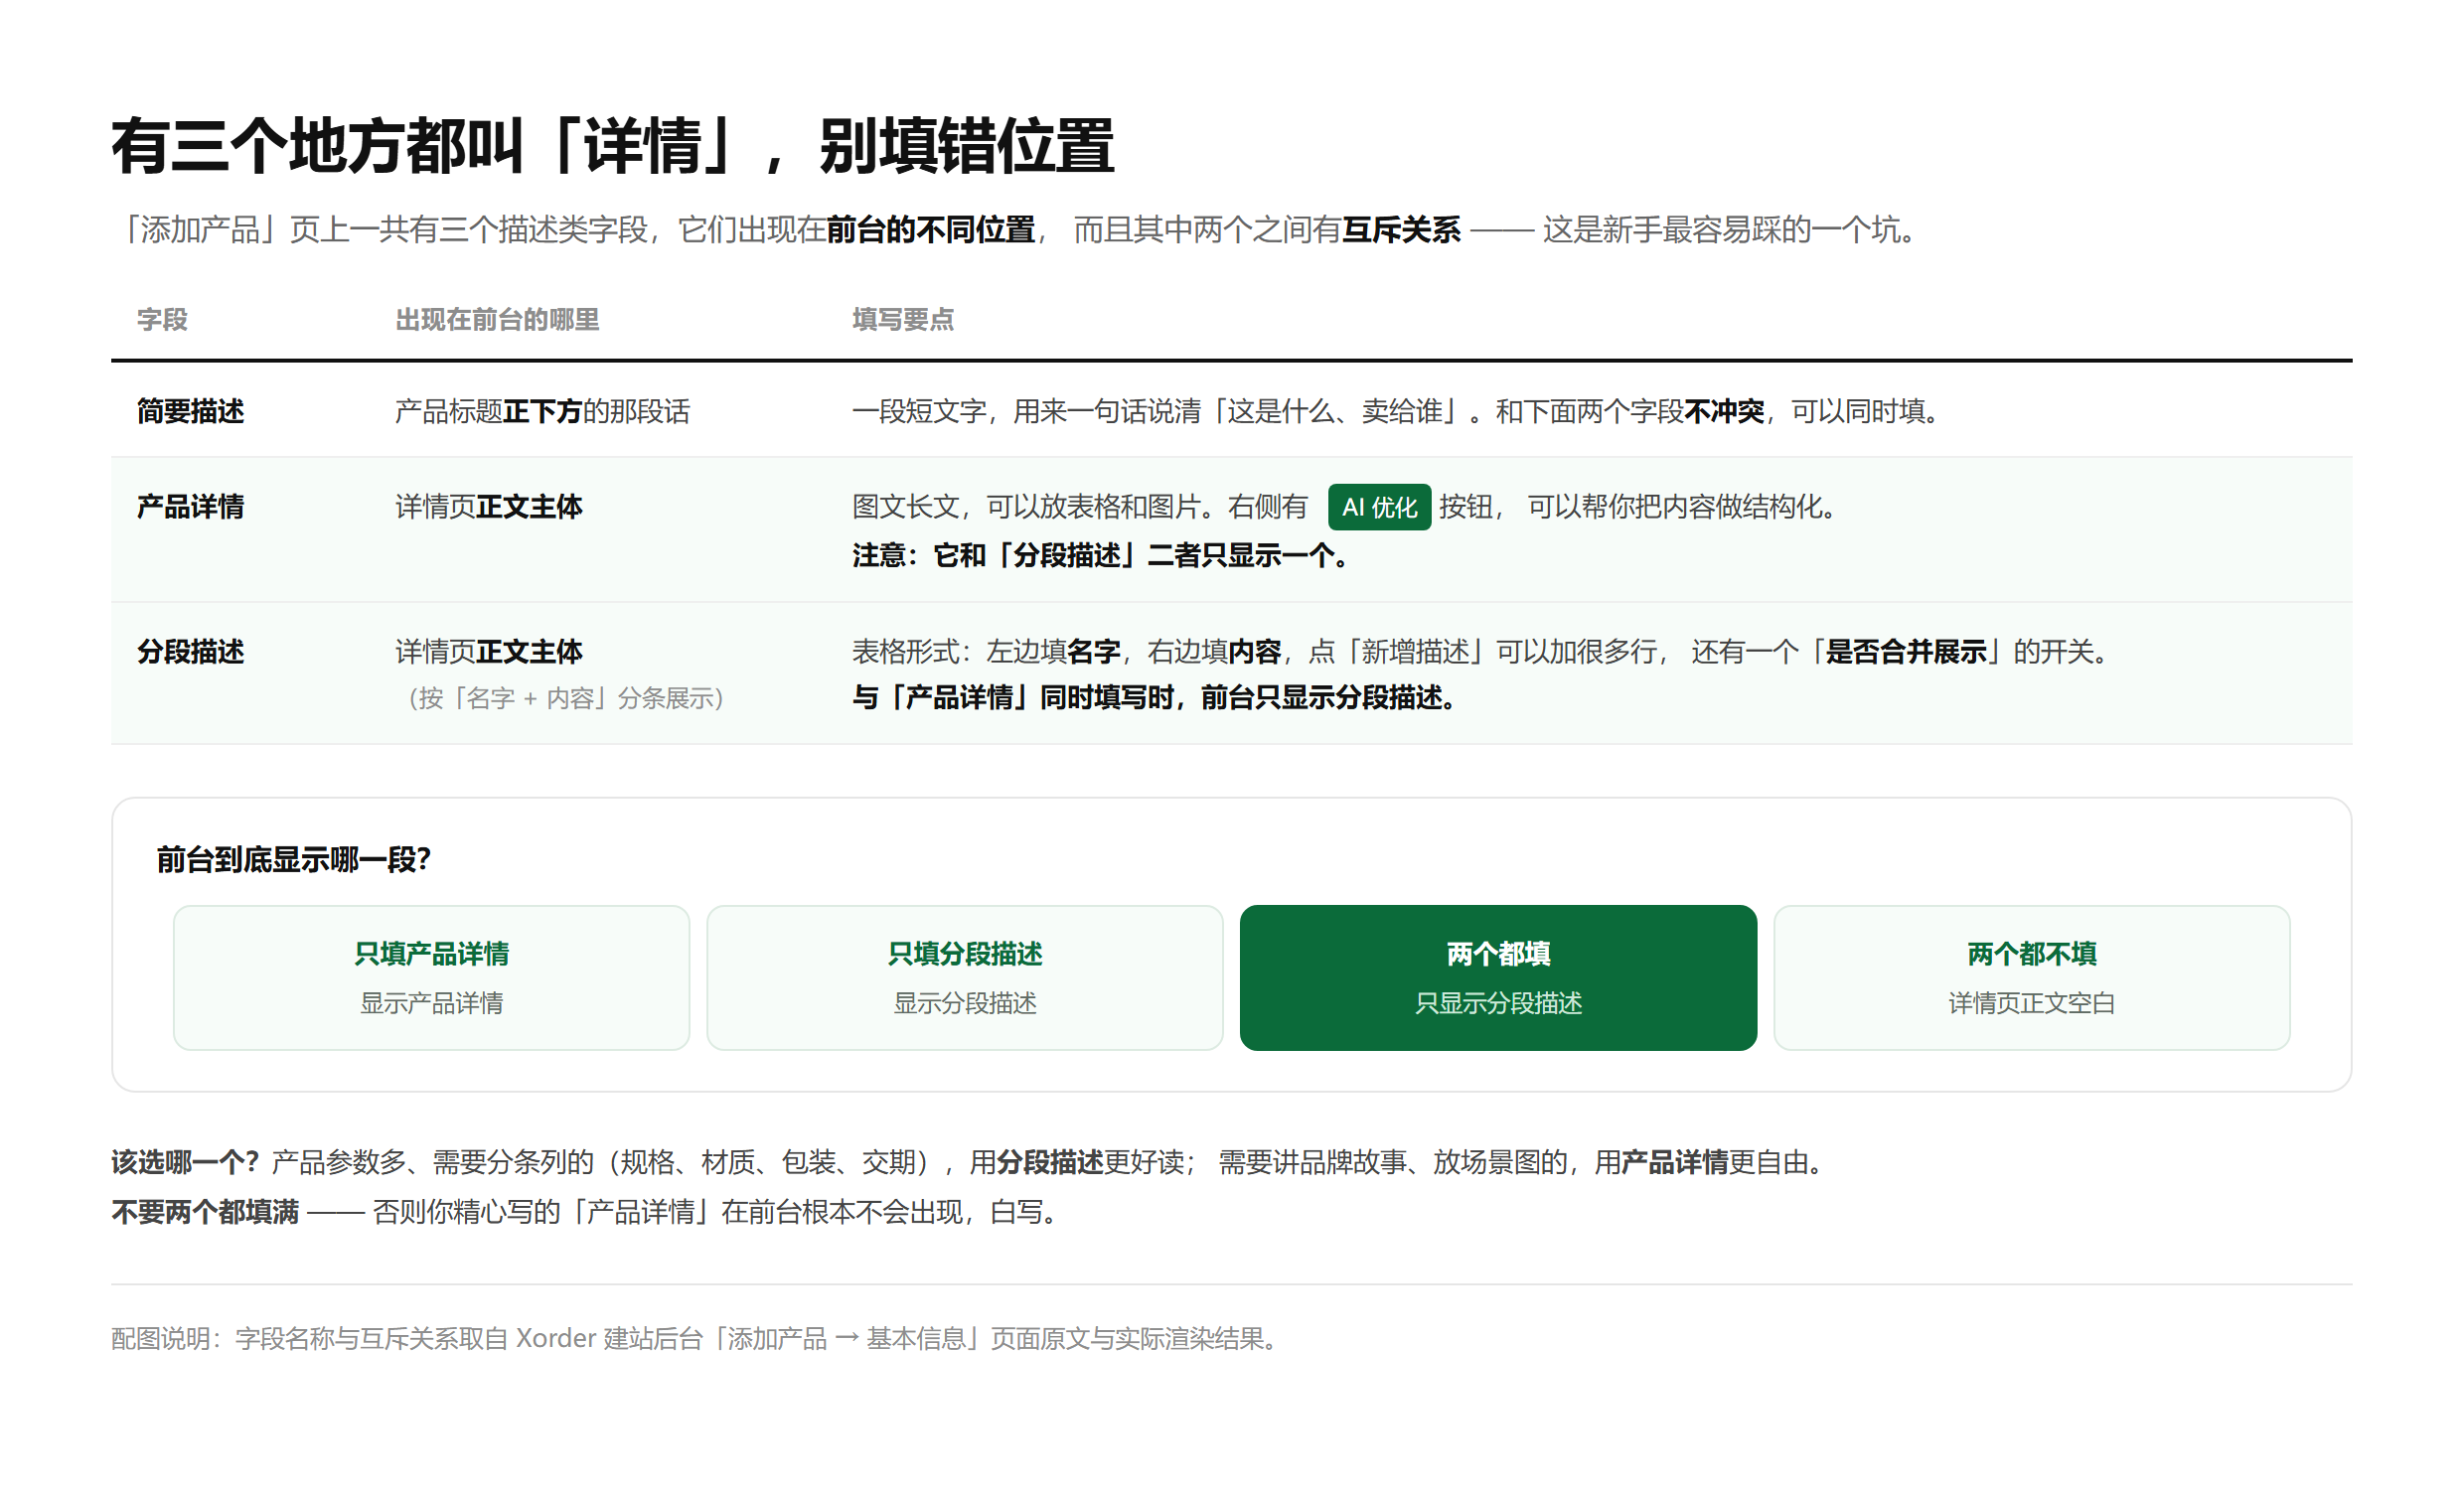Click the bold line '与「产品详情」同时填写时，前台只显示分段描述。'
Viewport: 2464px width, 1490px height.
click(x=1153, y=698)
